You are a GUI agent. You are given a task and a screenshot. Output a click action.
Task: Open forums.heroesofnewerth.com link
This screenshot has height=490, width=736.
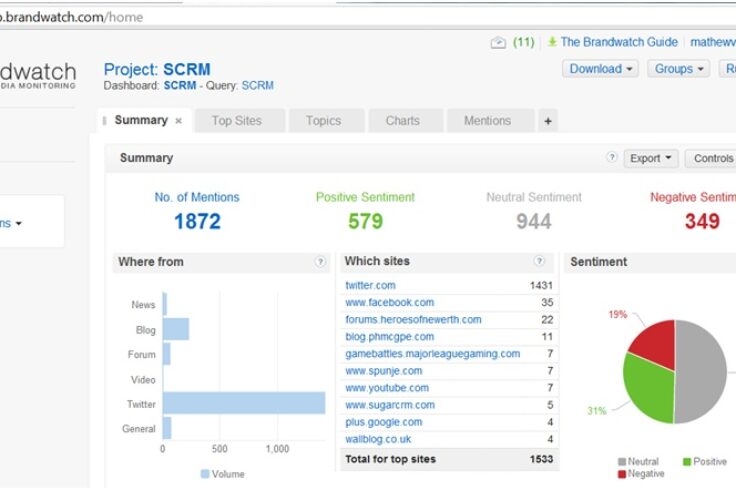pos(413,320)
